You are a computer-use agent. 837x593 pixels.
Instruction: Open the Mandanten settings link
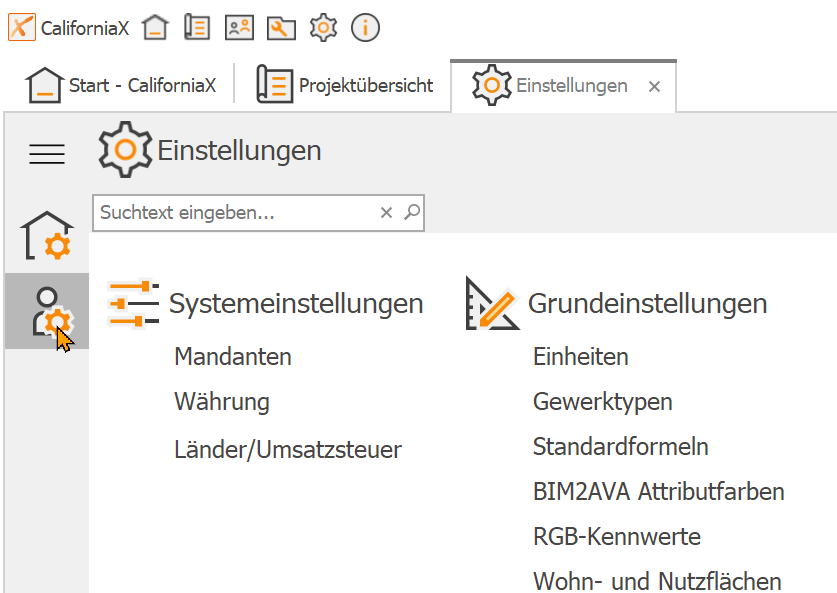coord(233,356)
